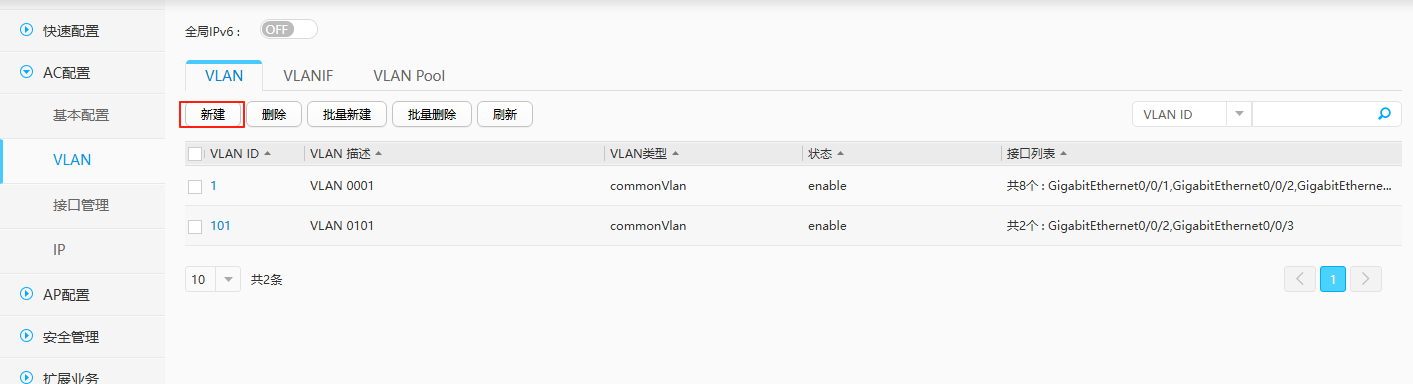This screenshot has height=384, width=1413.
Task: Go to next page arrow
Action: [1366, 279]
